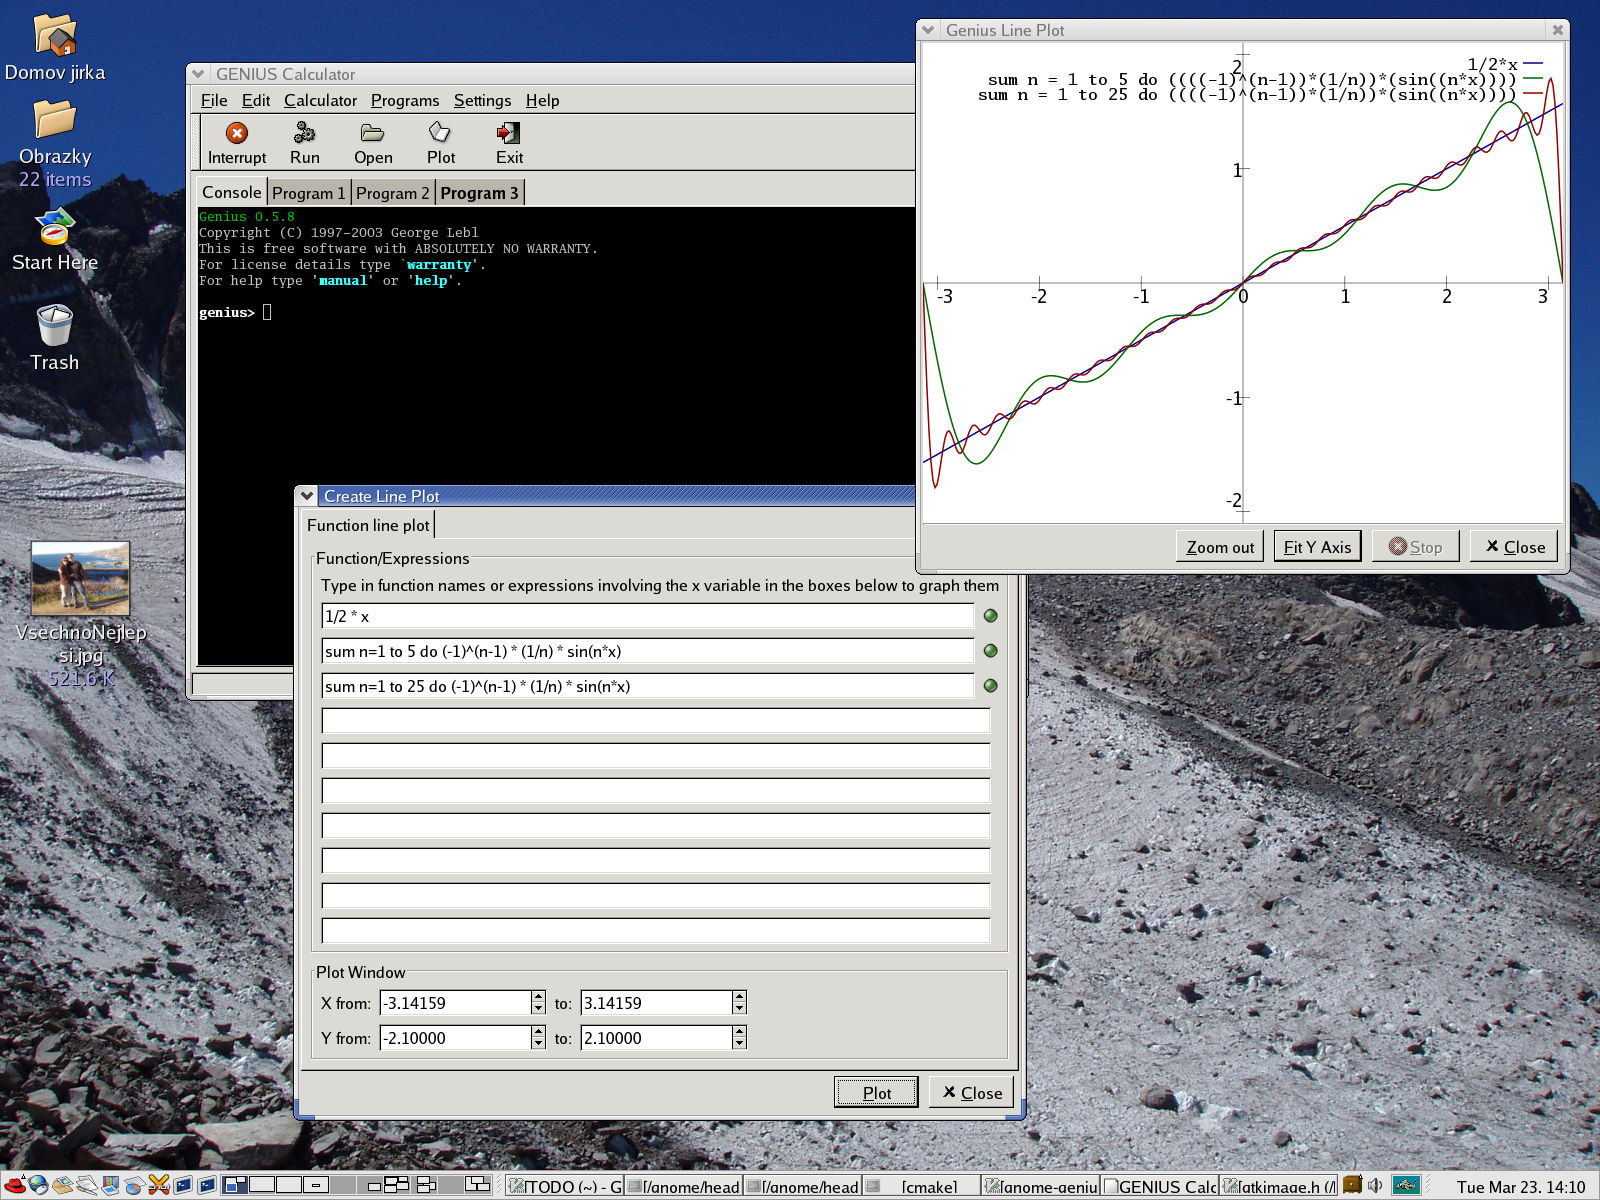Launch the Start Here desktop icon
The image size is (1600, 1200).
[55, 227]
